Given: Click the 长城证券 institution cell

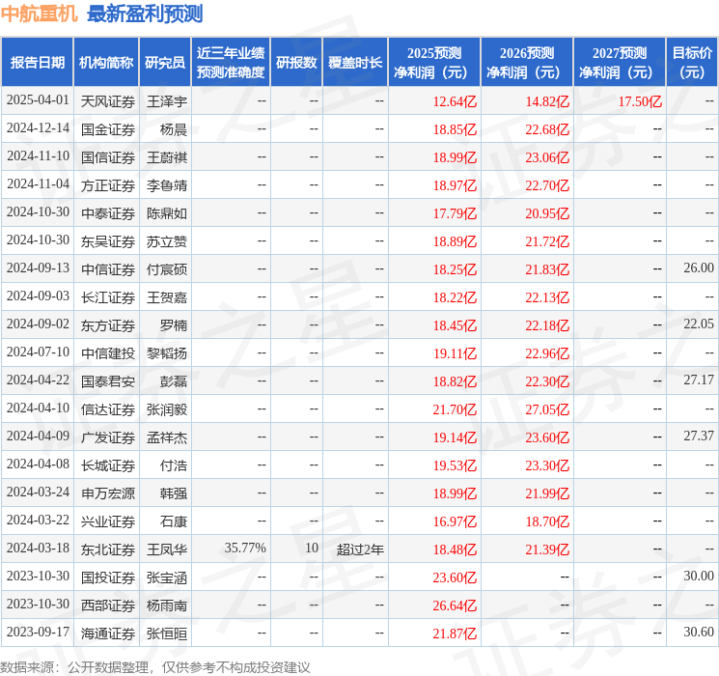Looking at the screenshot, I should 108,465.
